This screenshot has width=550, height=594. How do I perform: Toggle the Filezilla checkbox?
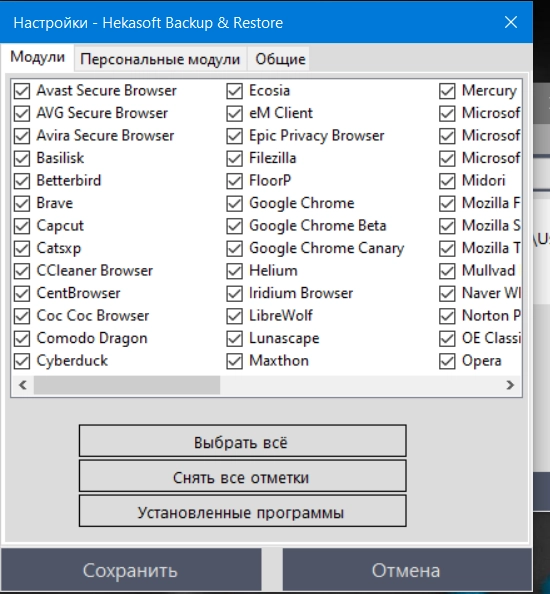click(234, 158)
